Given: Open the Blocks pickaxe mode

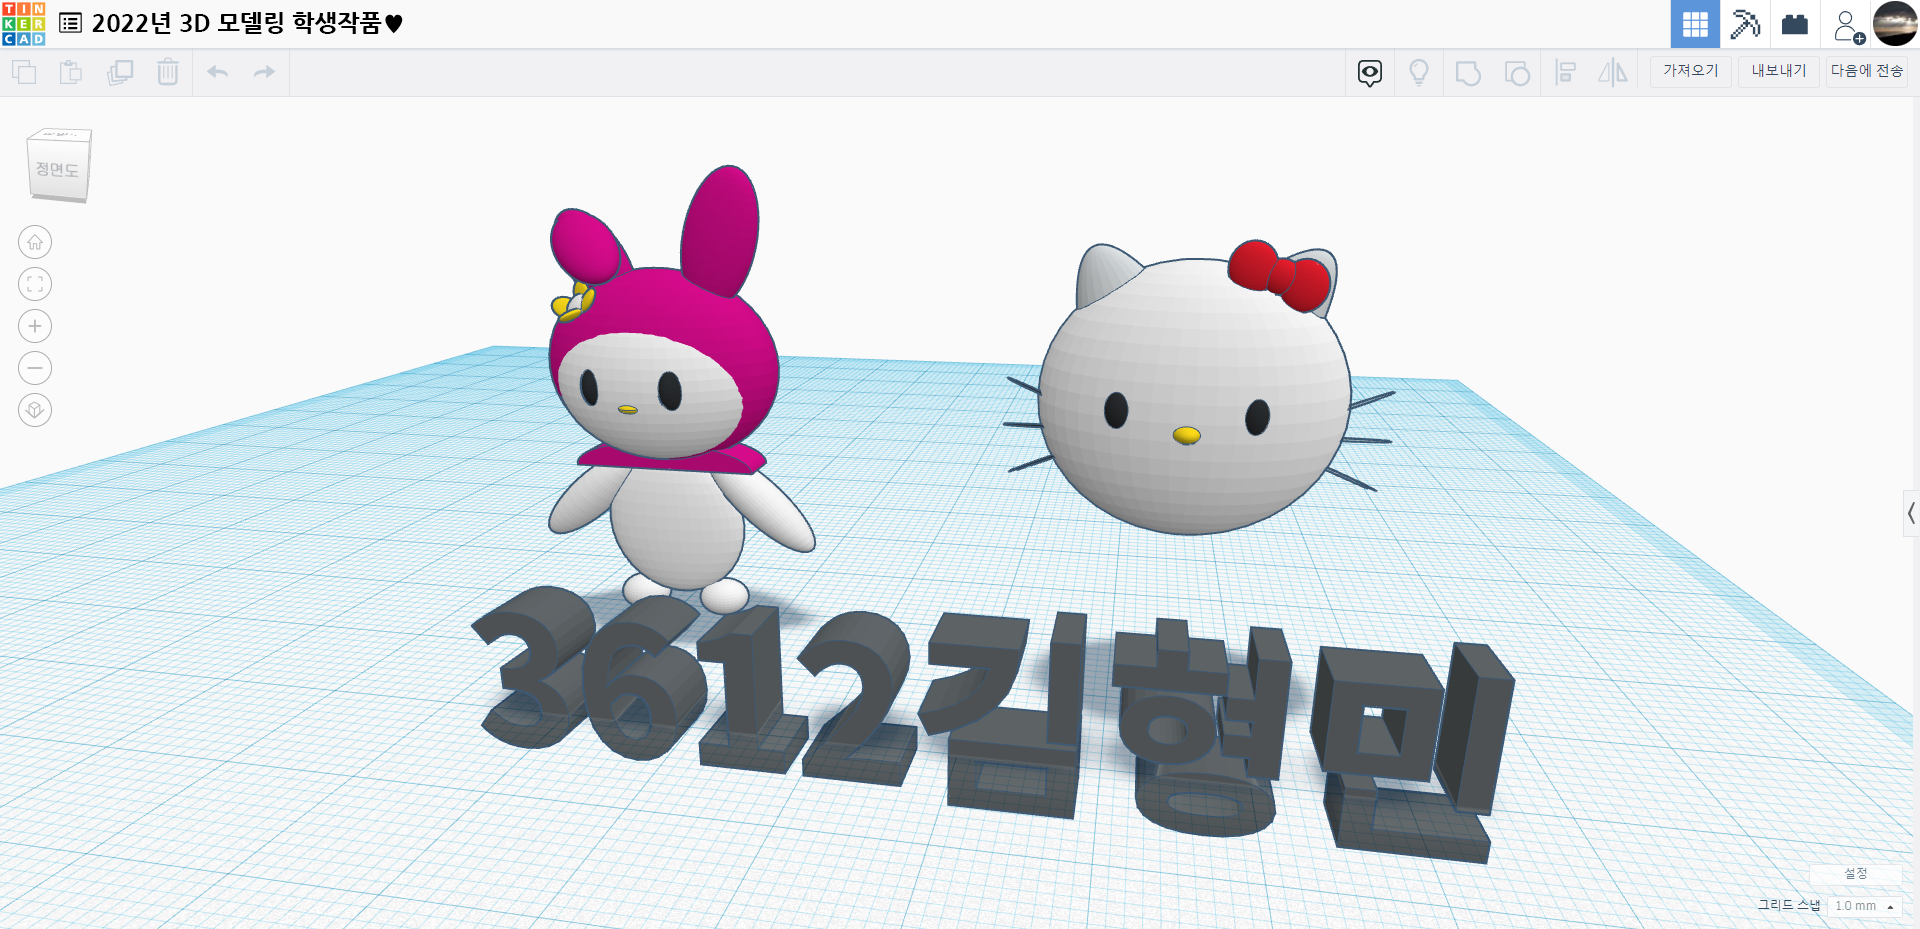Looking at the screenshot, I should tap(1745, 24).
